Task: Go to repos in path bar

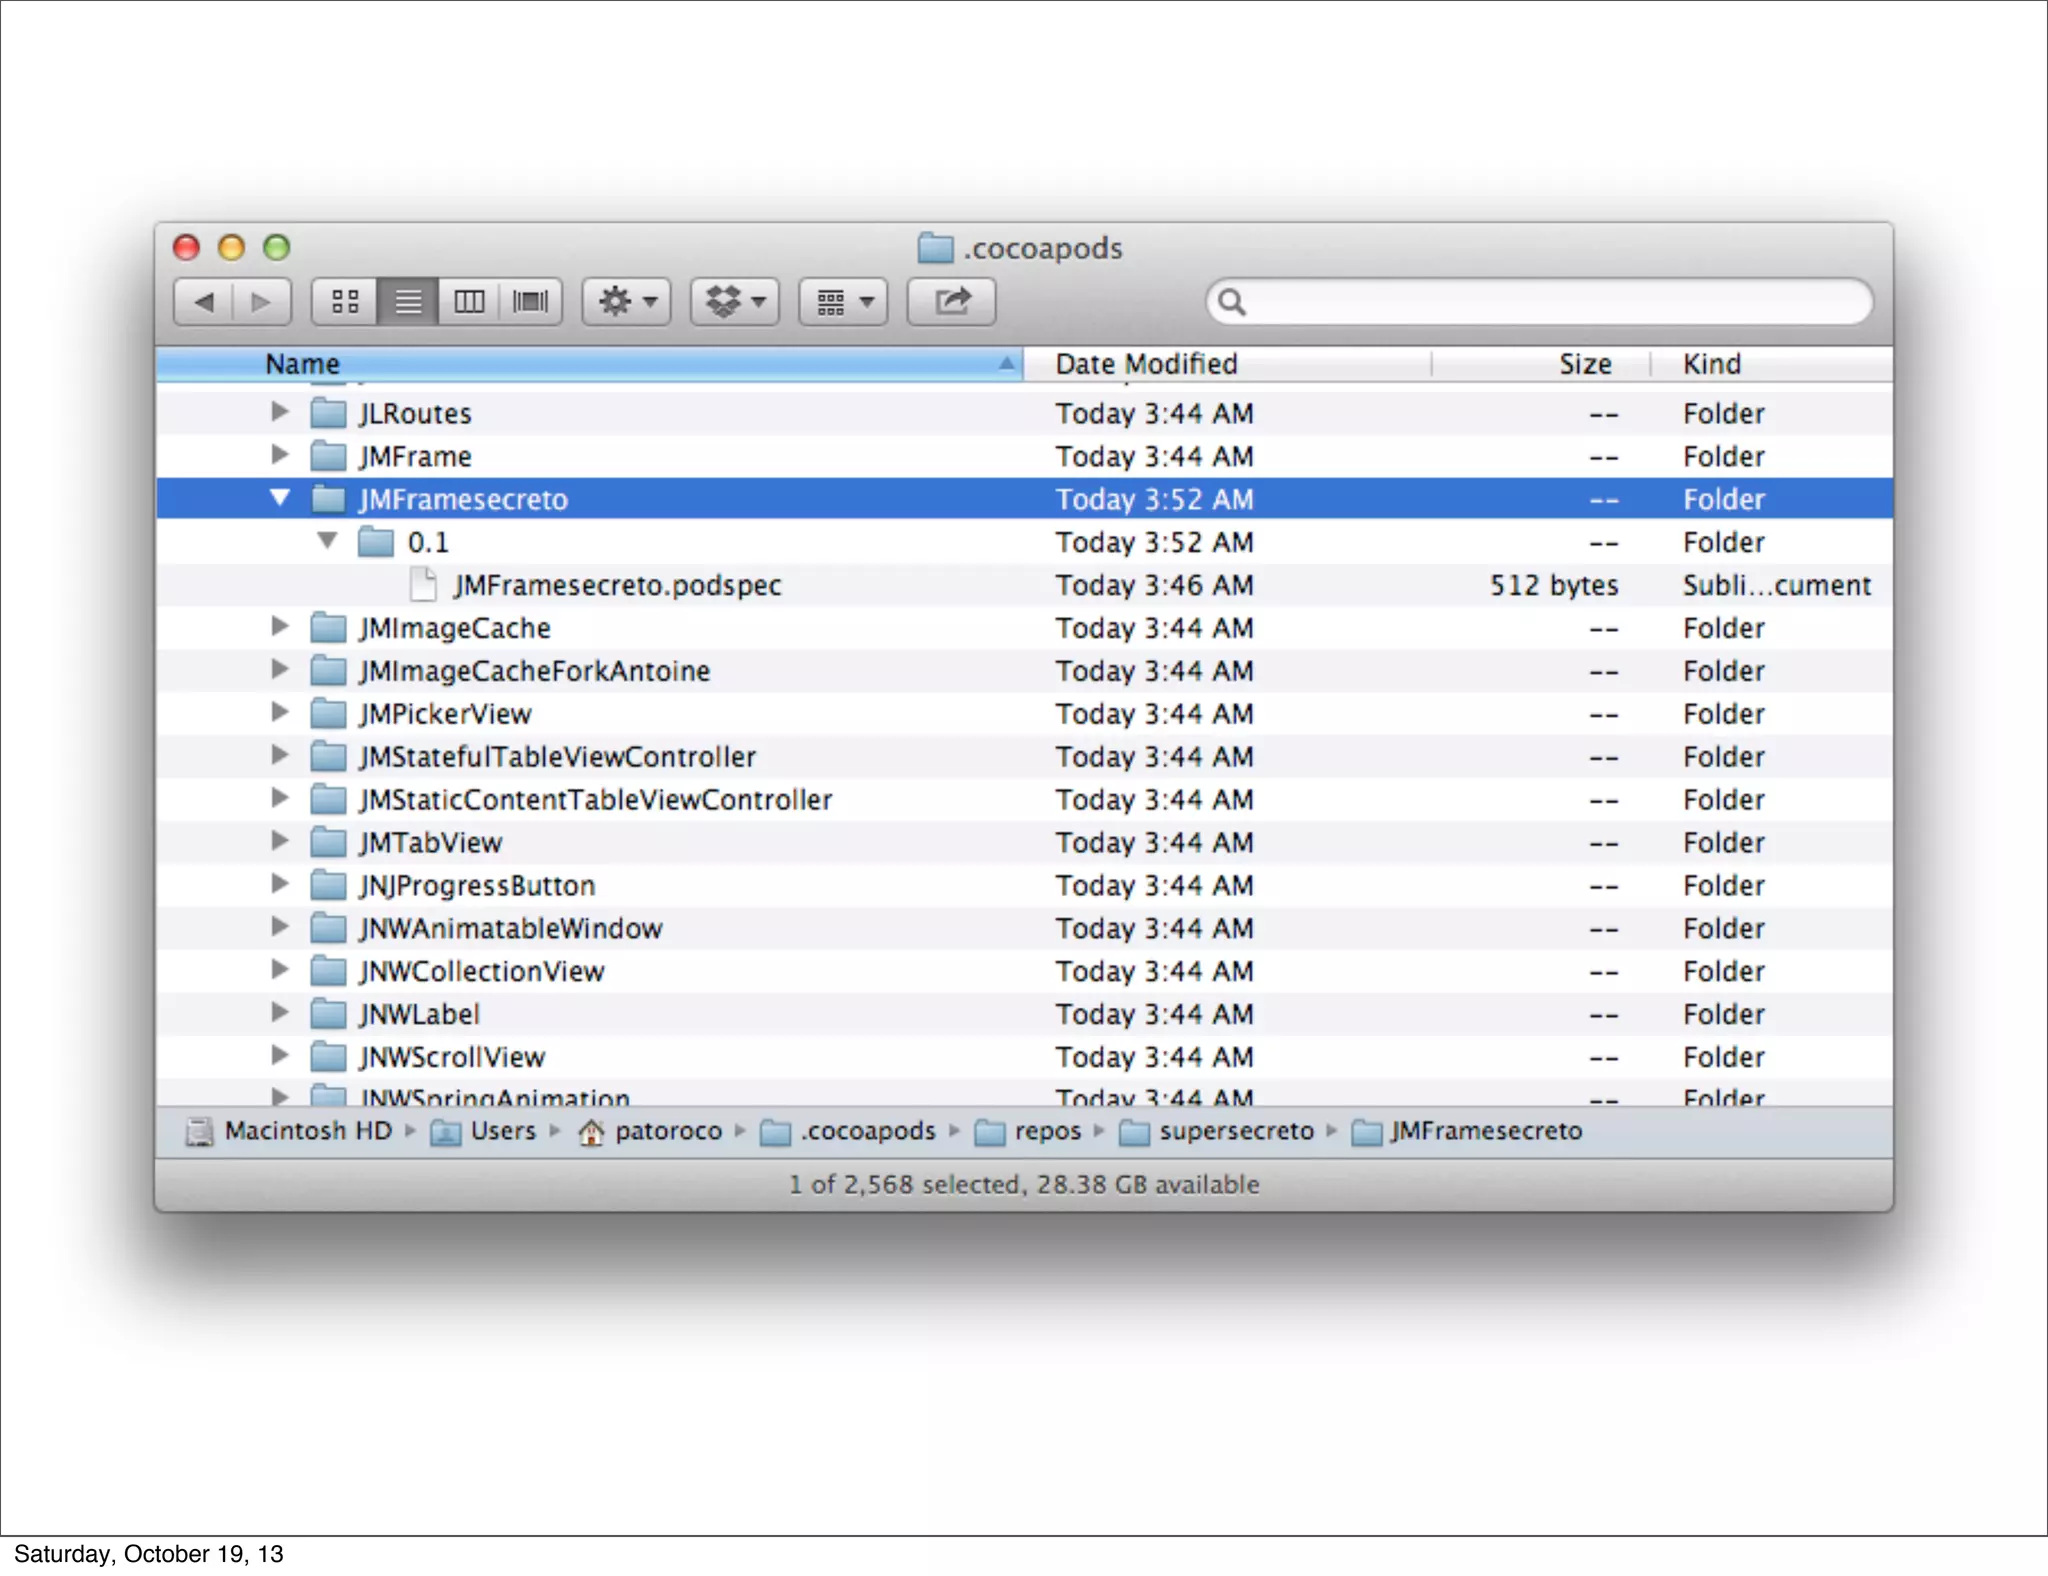Action: [1046, 1131]
